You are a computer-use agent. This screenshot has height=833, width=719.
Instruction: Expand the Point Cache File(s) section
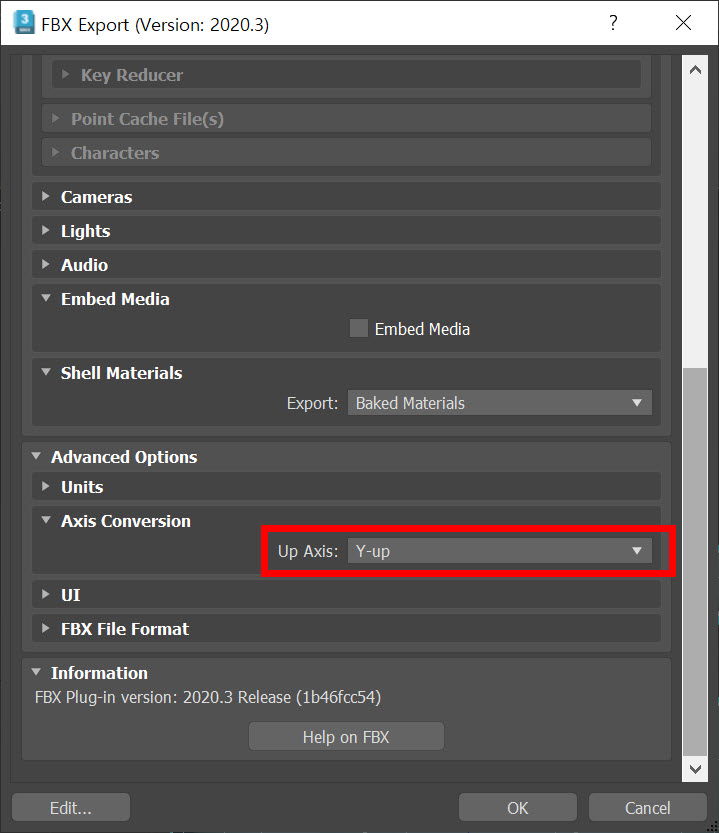pos(346,119)
